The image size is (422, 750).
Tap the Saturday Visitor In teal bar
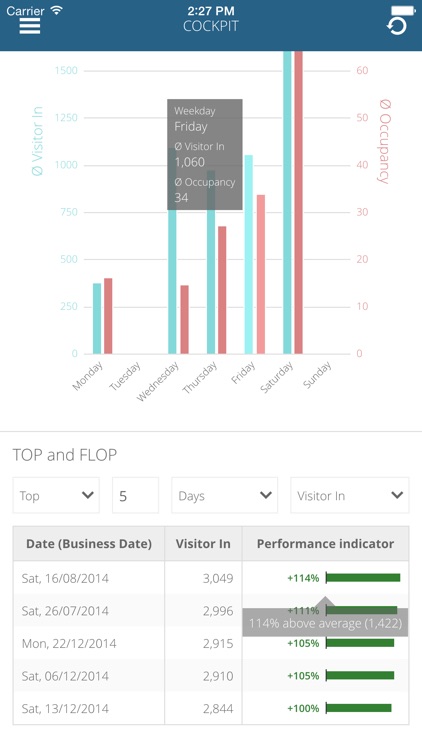(x=287, y=202)
